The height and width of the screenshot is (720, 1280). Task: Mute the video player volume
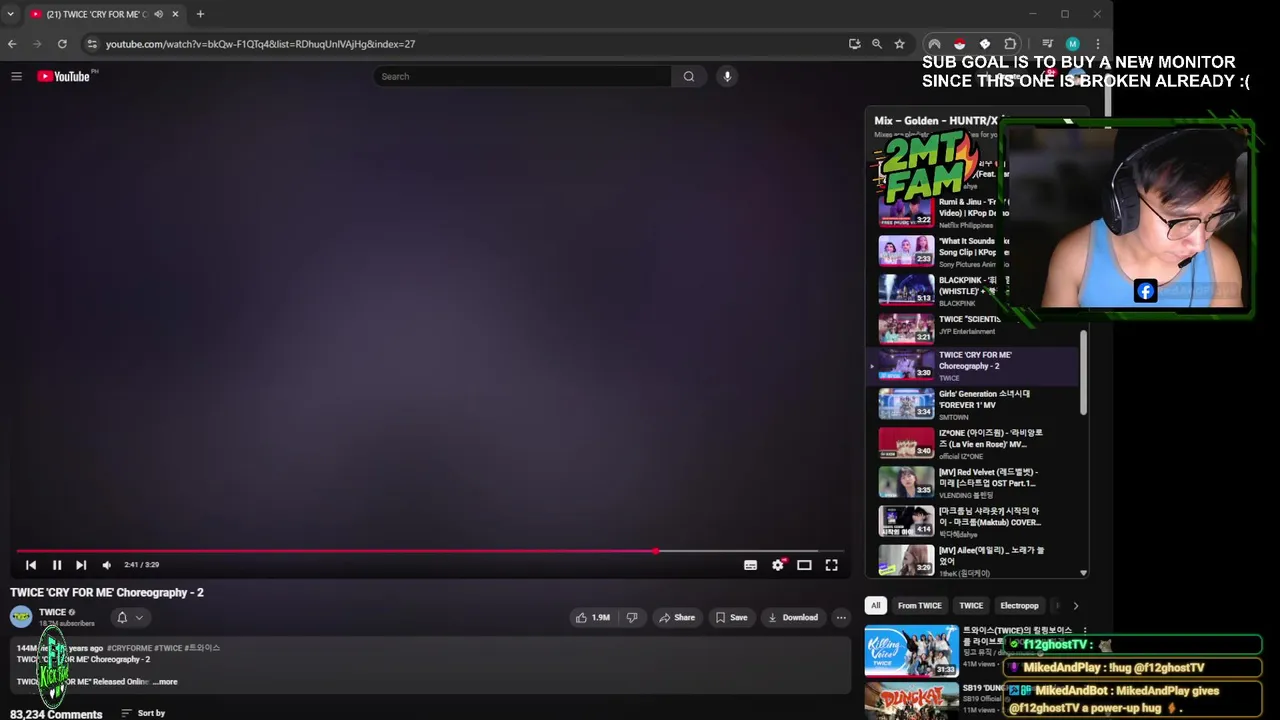pos(107,565)
